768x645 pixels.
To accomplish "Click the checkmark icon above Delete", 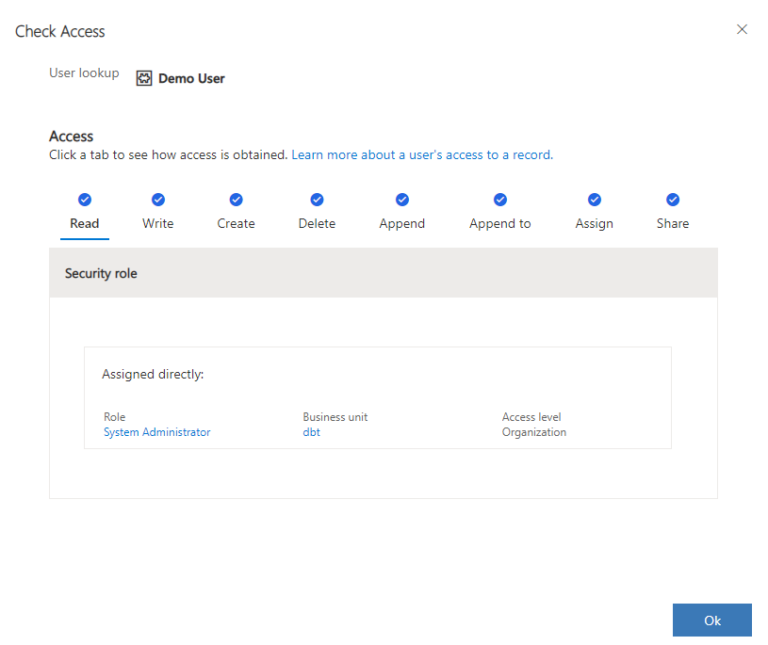I will click(x=317, y=200).
